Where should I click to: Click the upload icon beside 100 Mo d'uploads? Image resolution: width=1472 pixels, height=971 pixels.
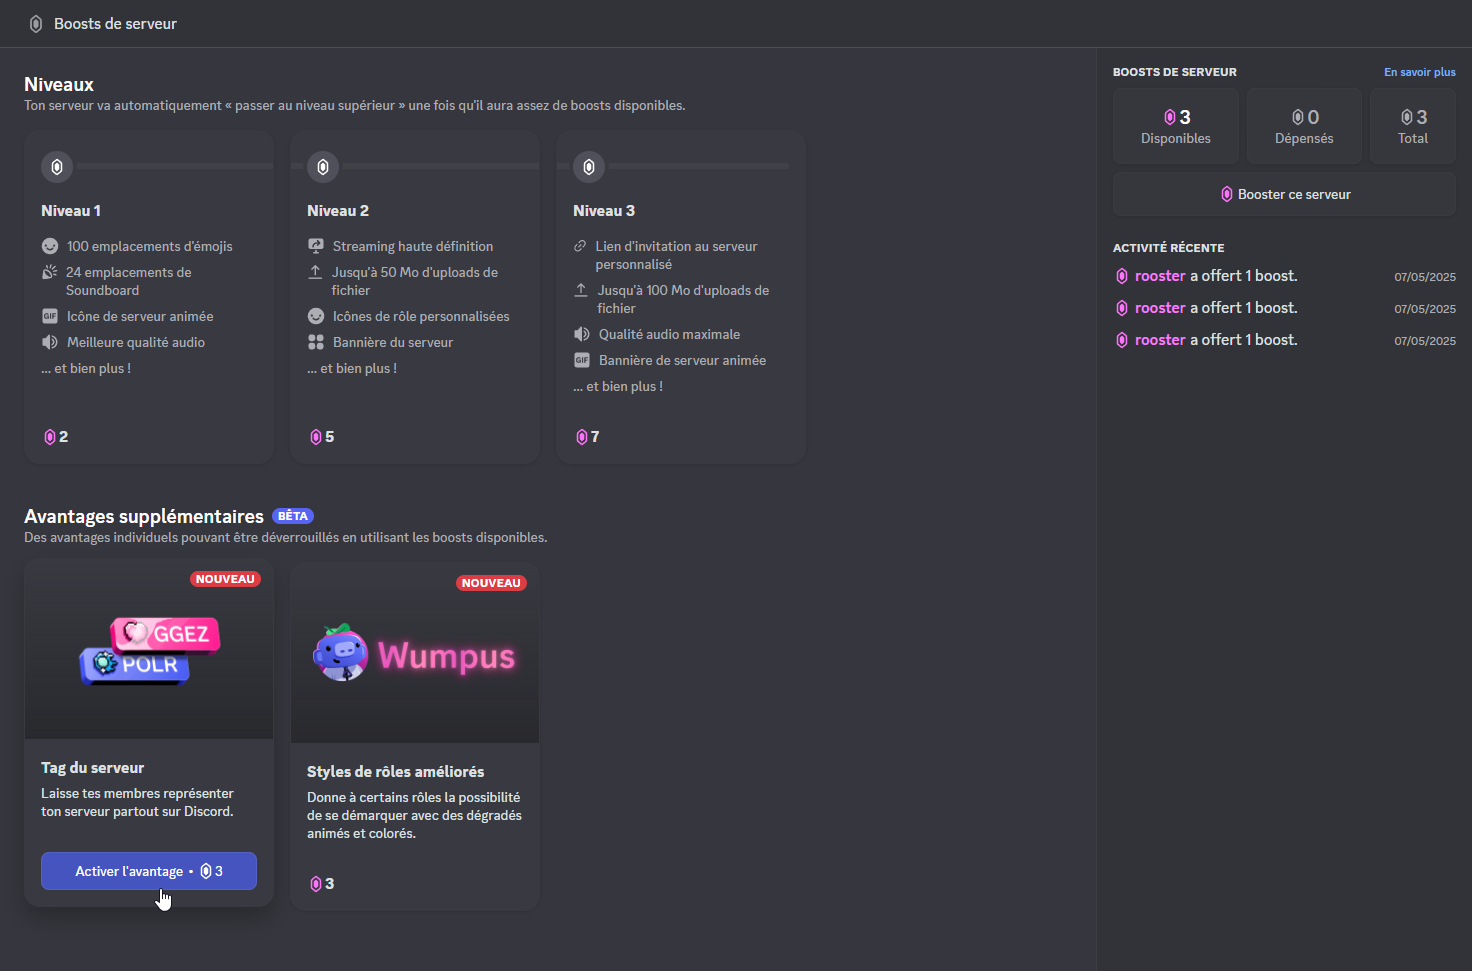tap(581, 290)
